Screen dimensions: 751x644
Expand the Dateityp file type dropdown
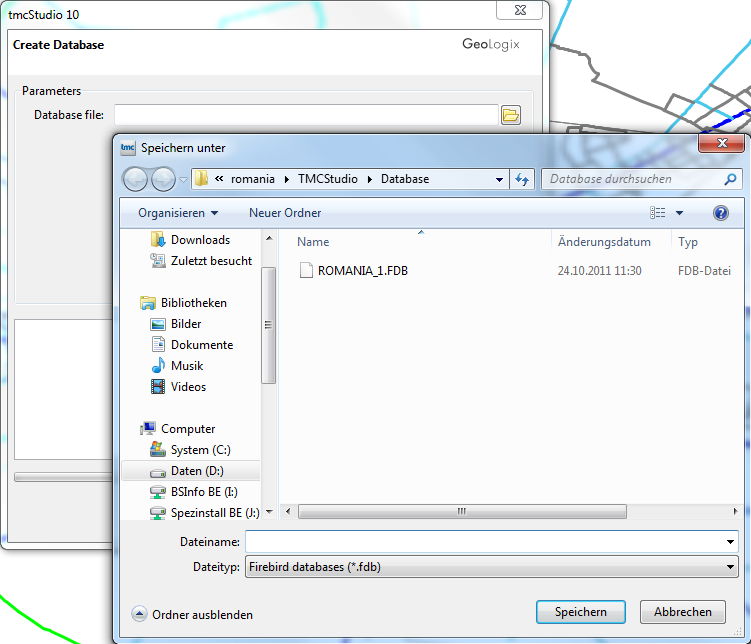(731, 567)
